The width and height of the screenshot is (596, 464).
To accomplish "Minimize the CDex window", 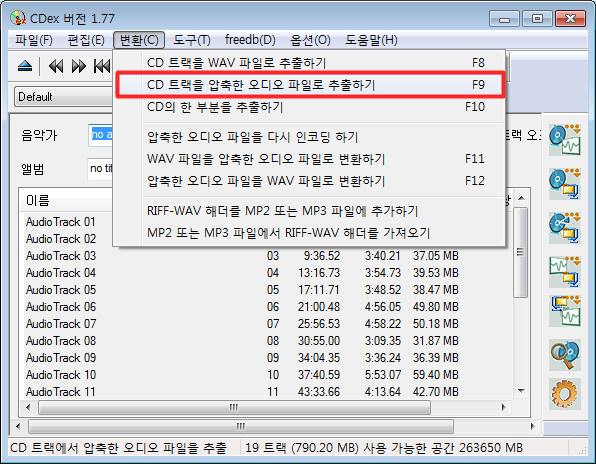I will [x=504, y=19].
